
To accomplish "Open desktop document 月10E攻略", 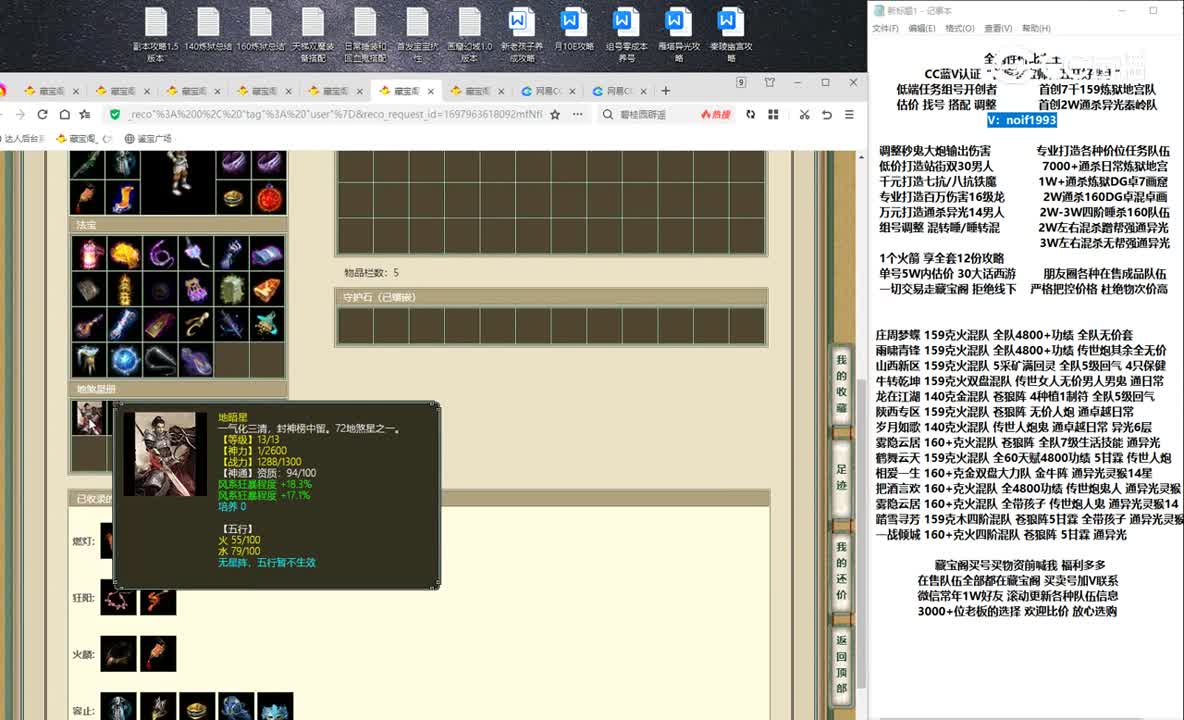I will [x=573, y=30].
